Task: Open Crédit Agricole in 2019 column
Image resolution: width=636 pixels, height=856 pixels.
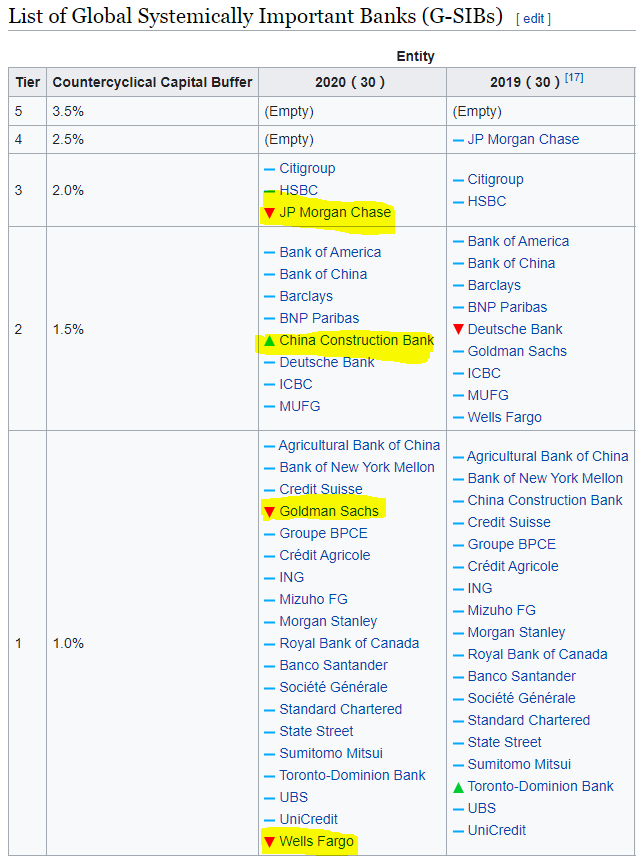Action: 513,566
